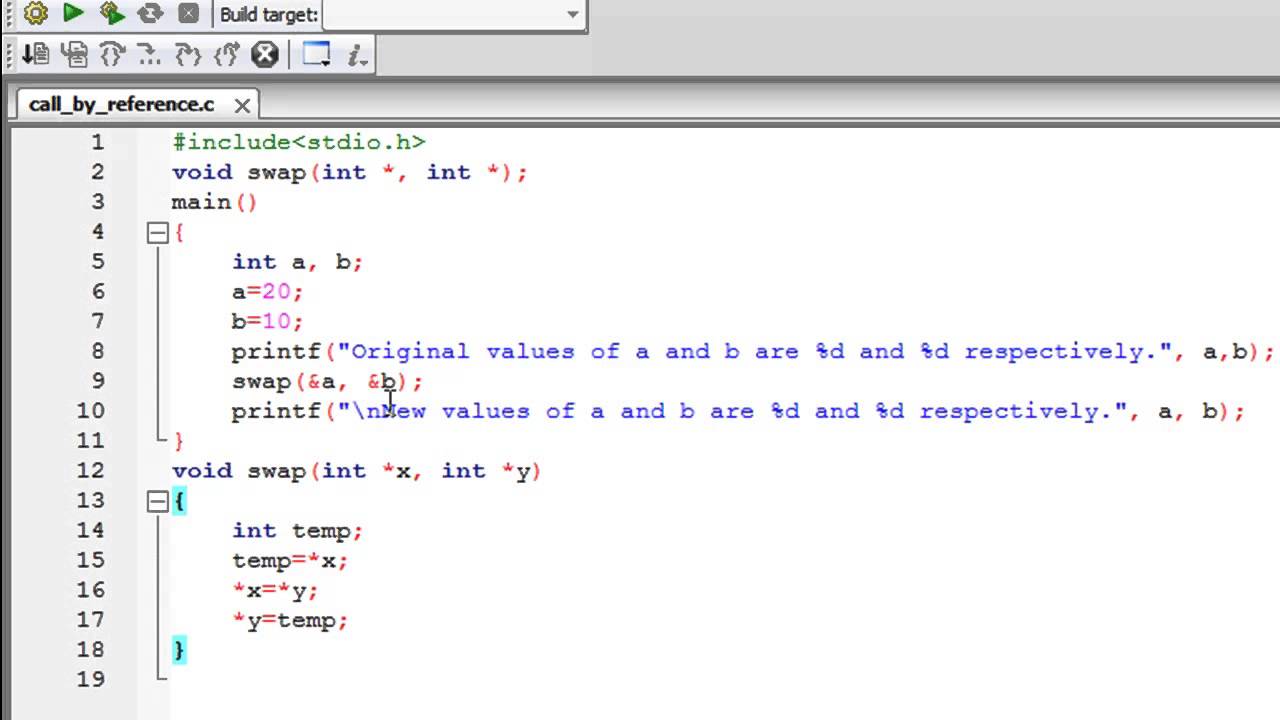
Task: Collapse the main function fold at line 4
Action: pos(157,232)
